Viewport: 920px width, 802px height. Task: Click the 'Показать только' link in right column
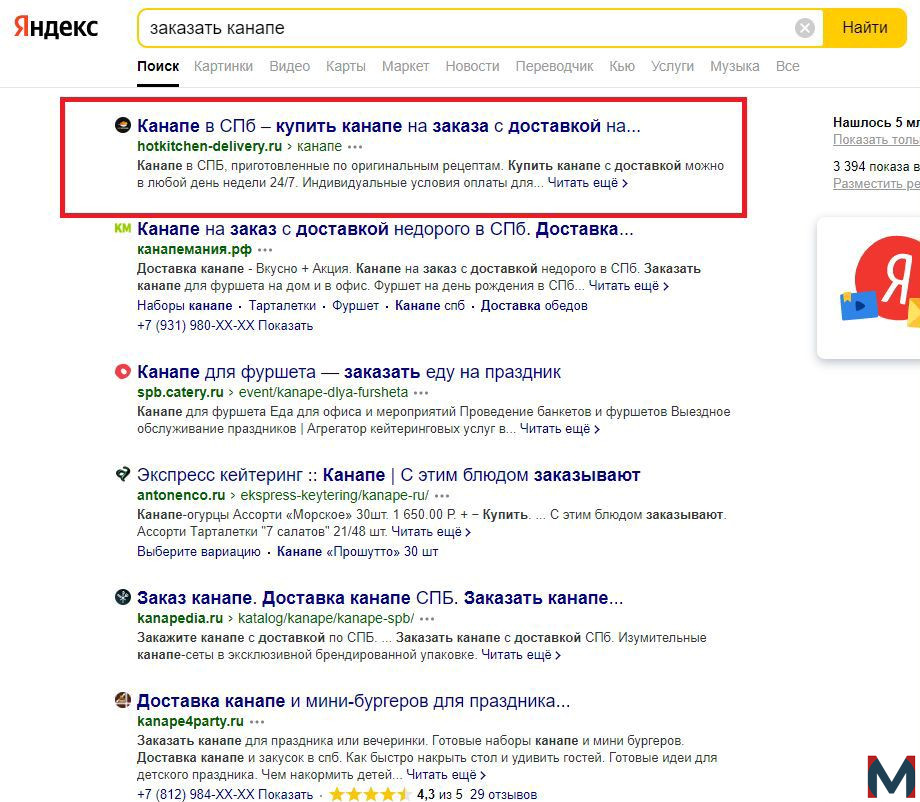[x=877, y=140]
